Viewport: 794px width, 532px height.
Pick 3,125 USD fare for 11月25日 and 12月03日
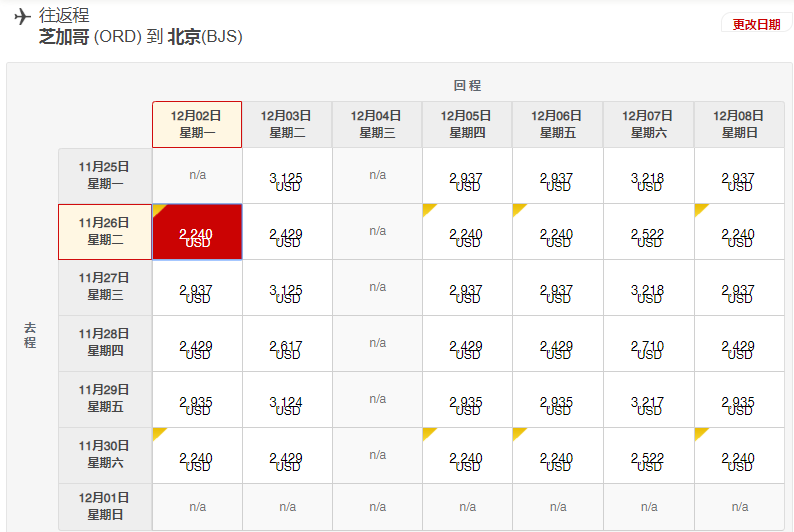[x=287, y=176]
